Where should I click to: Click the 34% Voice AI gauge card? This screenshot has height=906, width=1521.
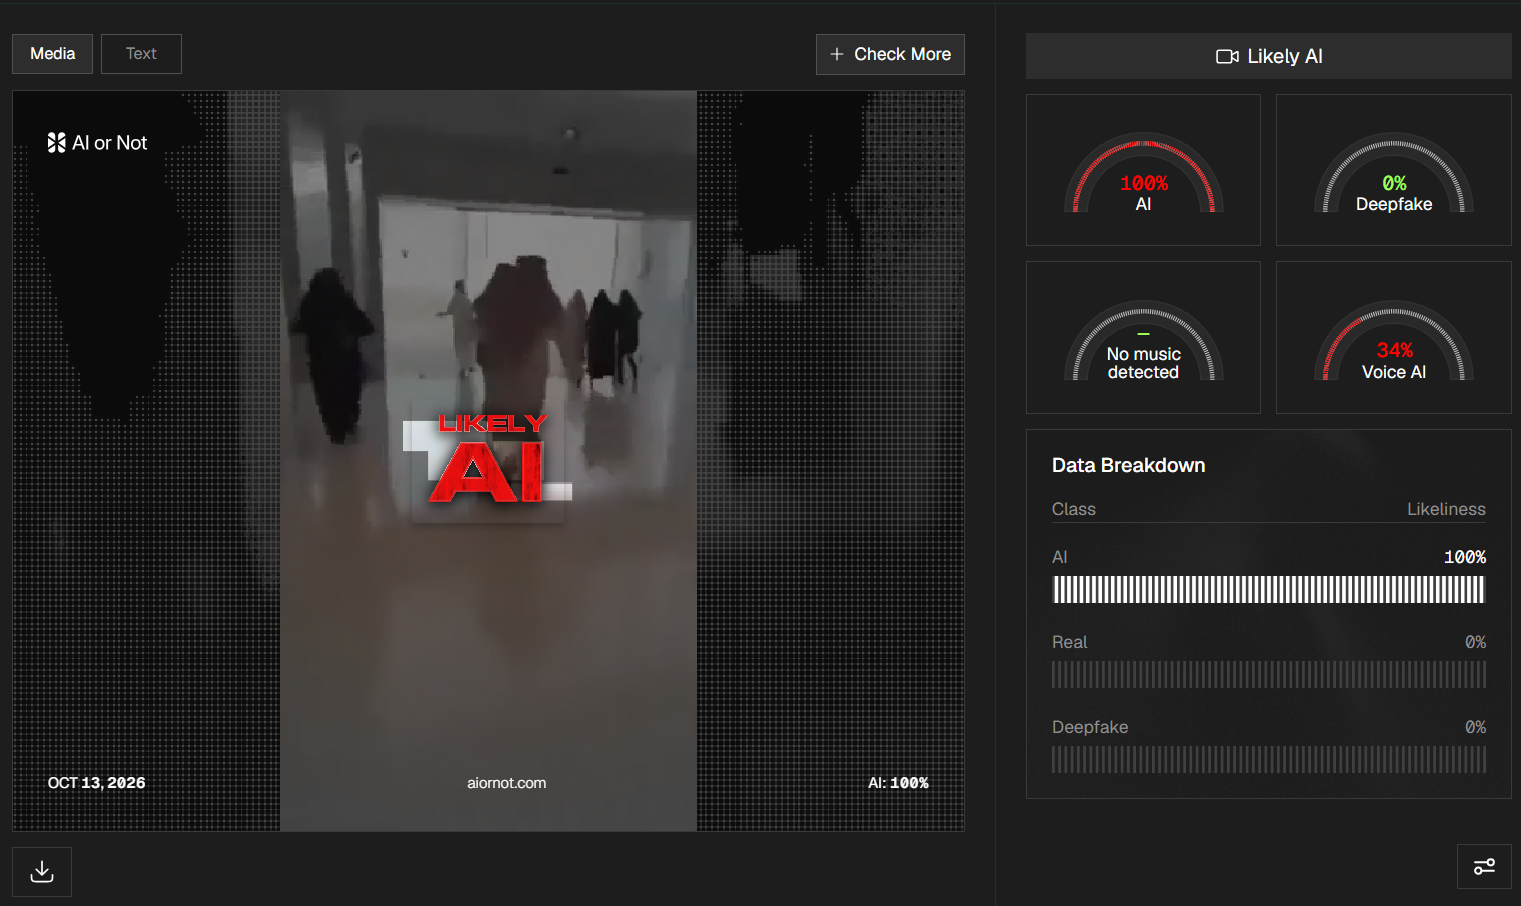coord(1394,338)
